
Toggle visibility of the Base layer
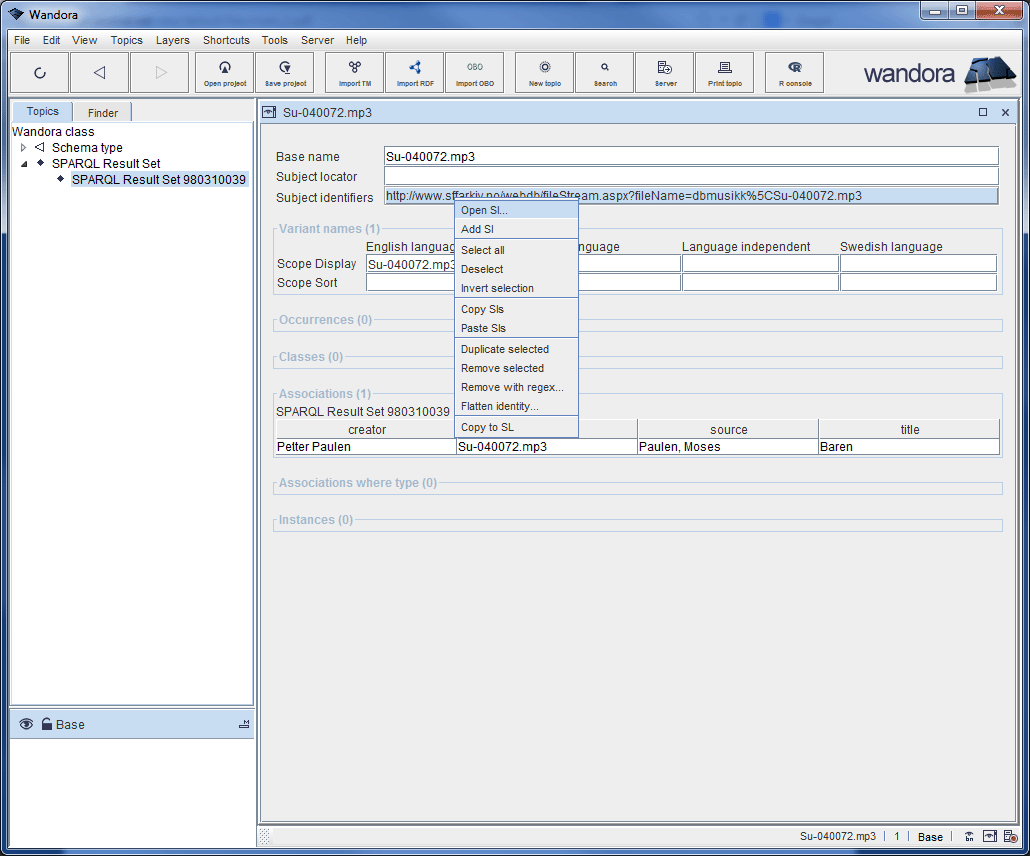point(26,724)
